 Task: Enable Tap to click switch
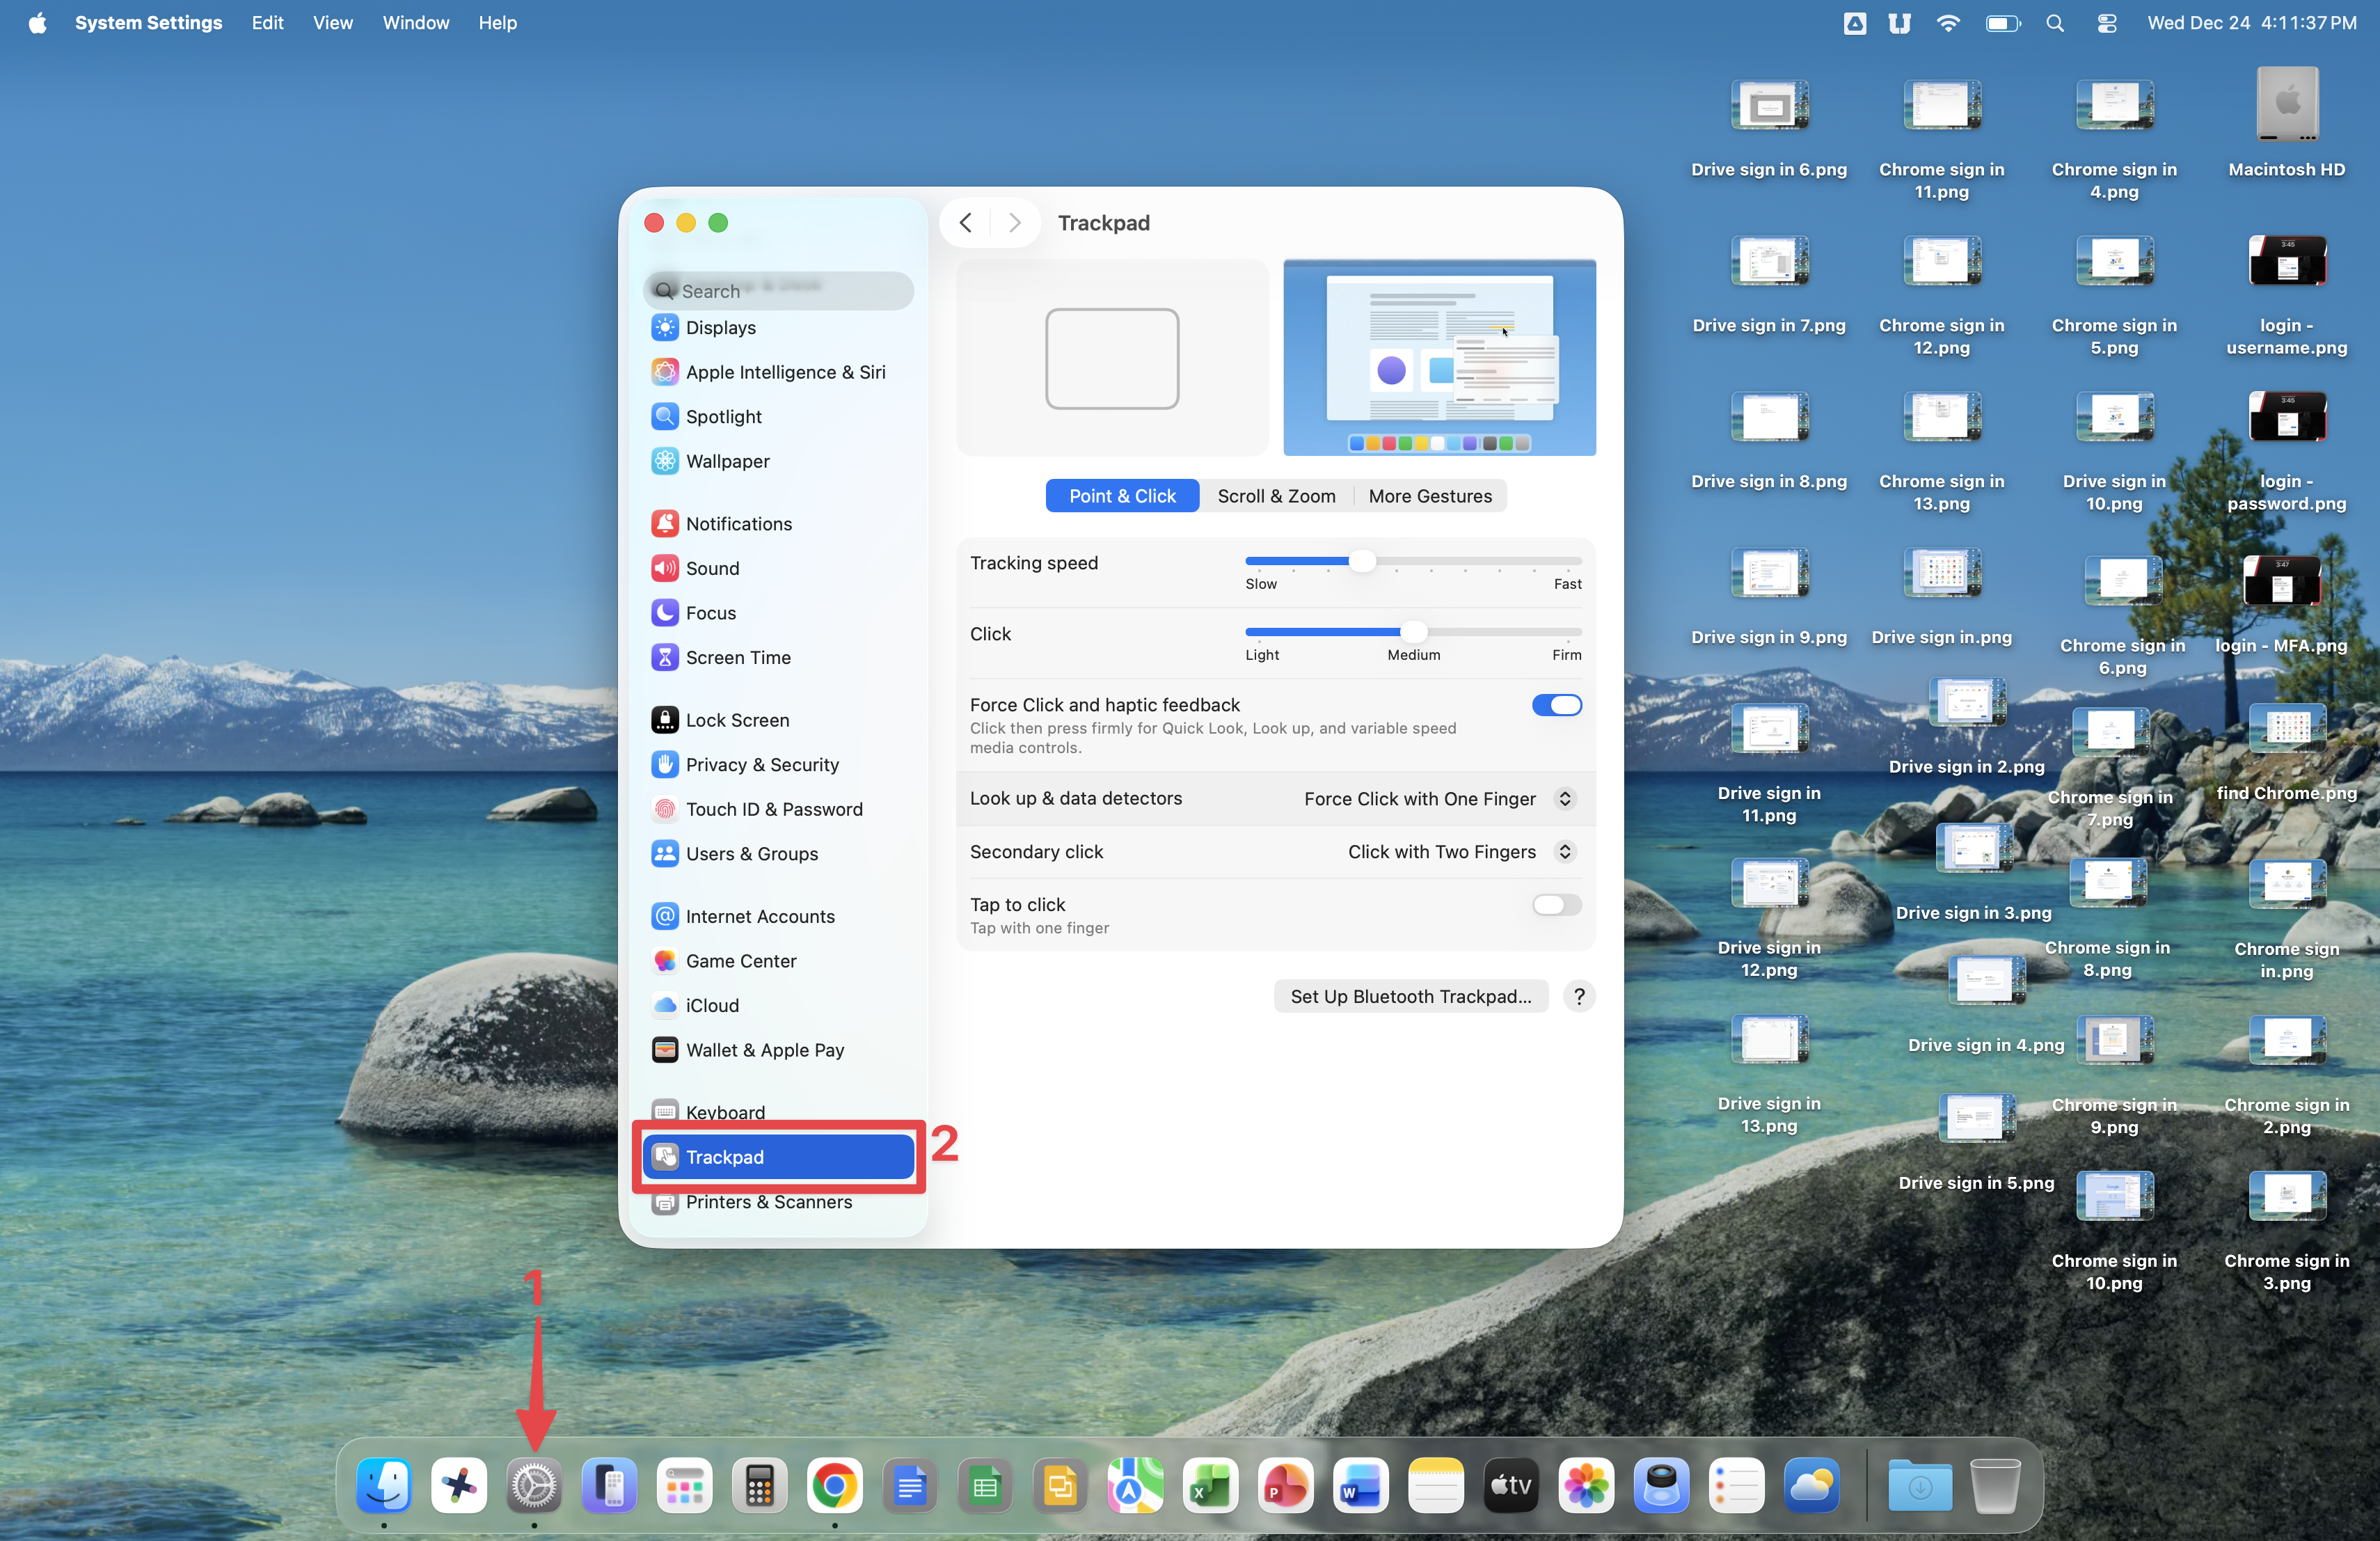[1556, 905]
